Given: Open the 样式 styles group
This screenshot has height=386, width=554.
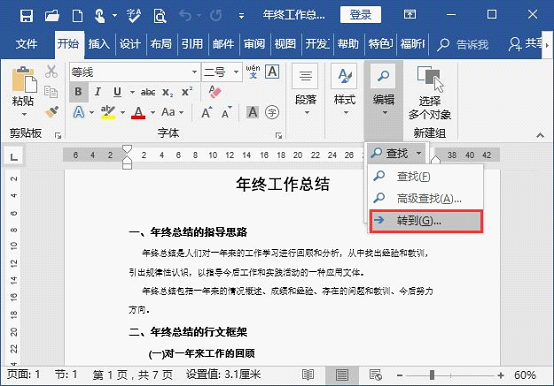Looking at the screenshot, I should (344, 90).
